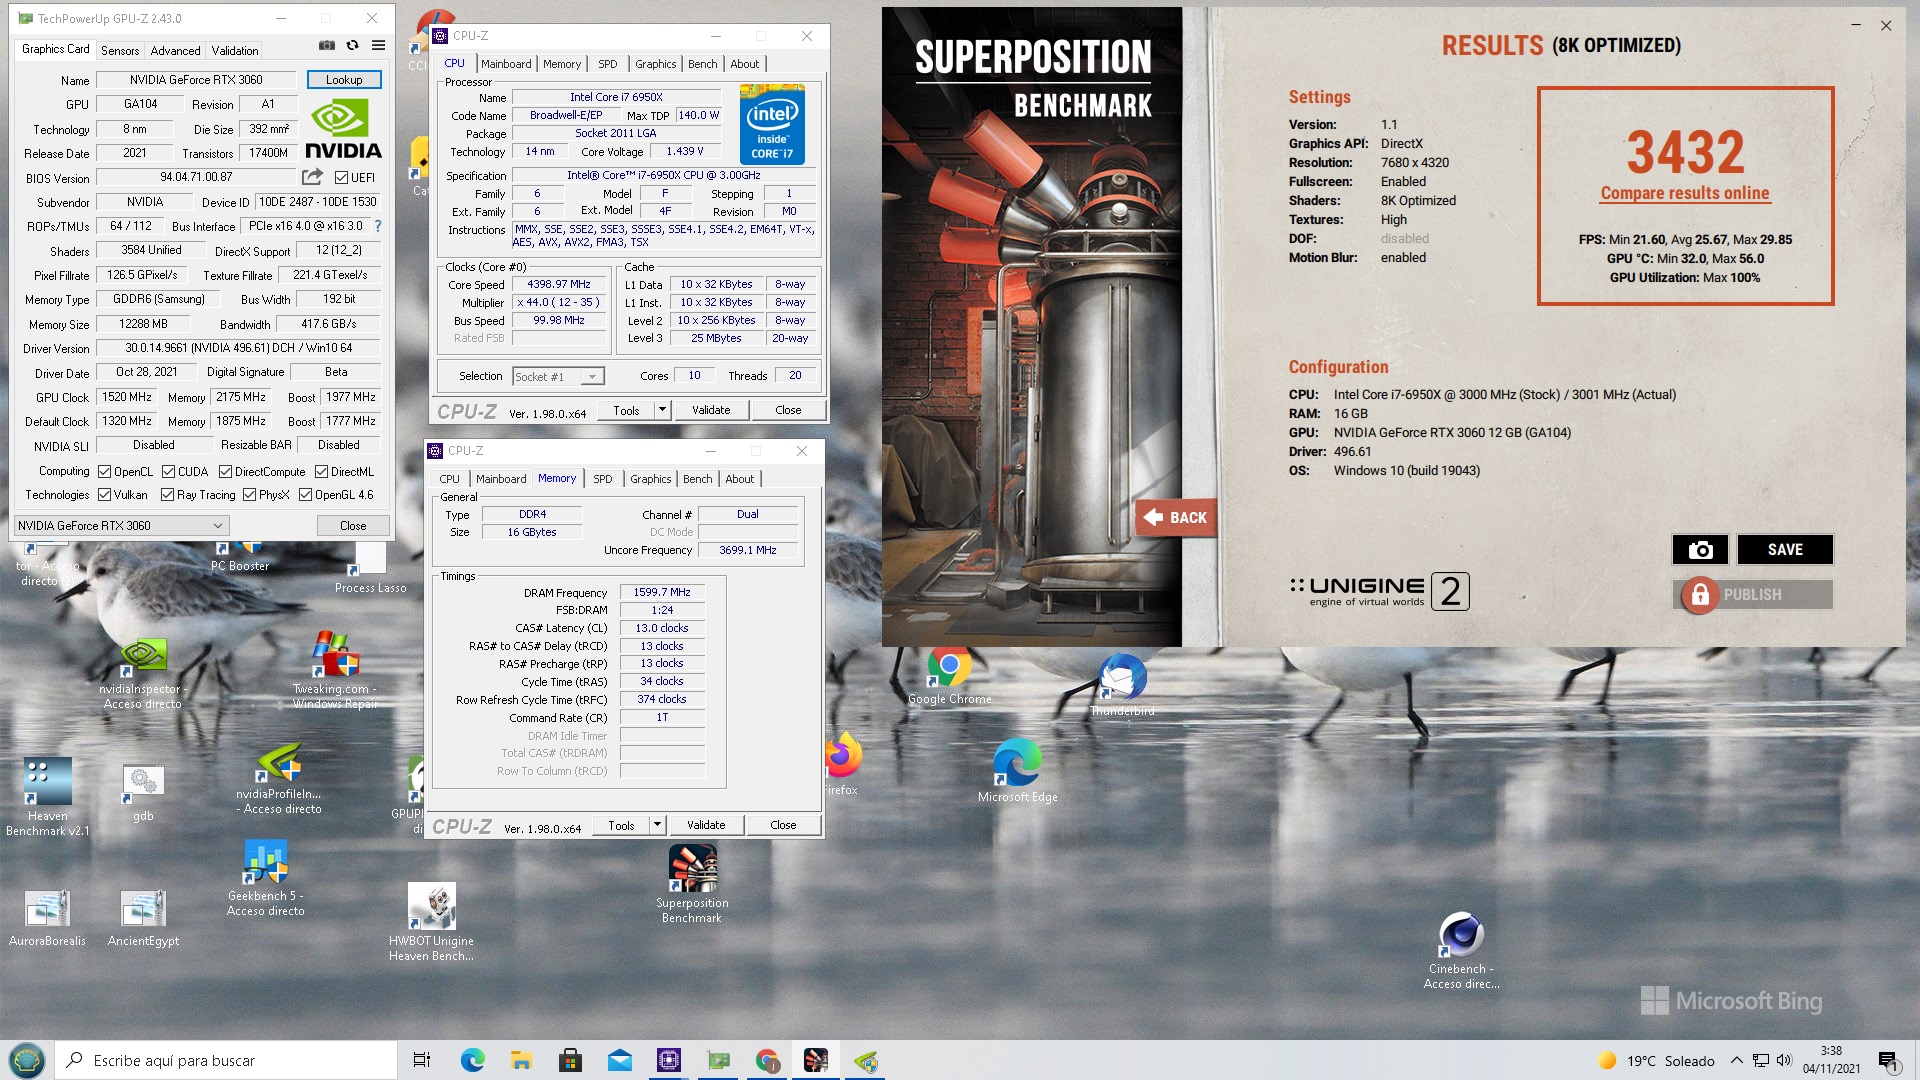
Task: Open nvidiaInspector desktop shortcut
Action: click(143, 673)
